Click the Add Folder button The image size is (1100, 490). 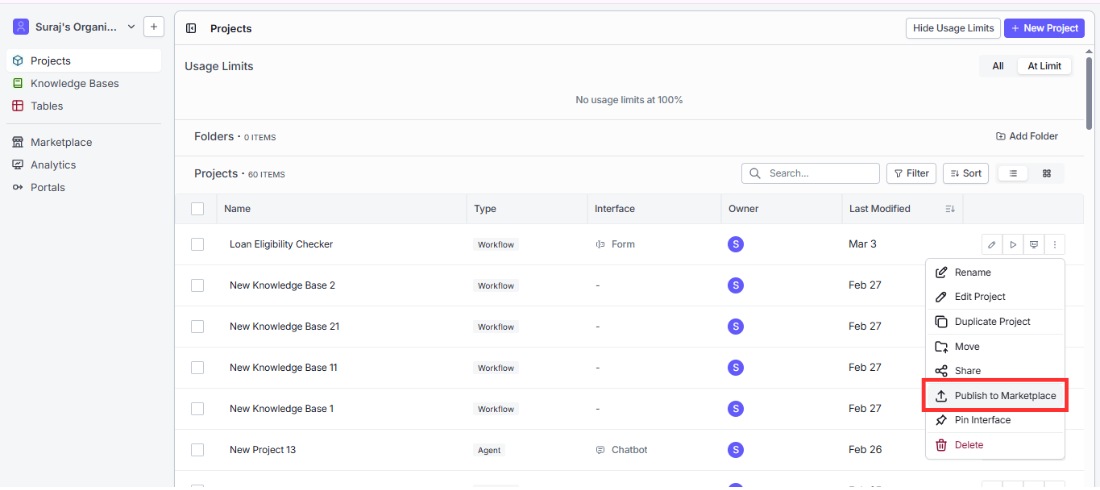point(1027,136)
